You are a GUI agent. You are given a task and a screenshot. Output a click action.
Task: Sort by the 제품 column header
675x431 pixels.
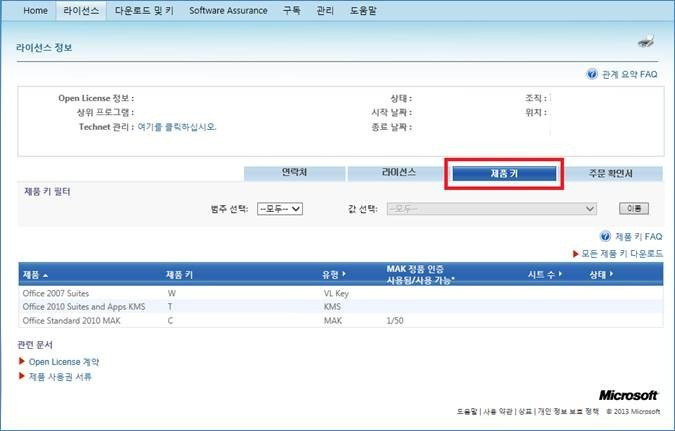(35, 275)
